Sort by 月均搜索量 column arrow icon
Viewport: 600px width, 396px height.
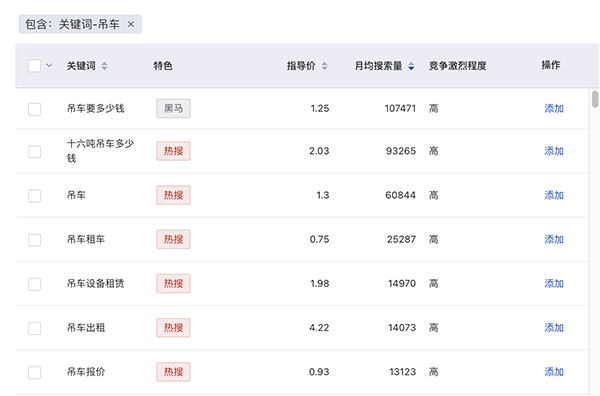411,66
